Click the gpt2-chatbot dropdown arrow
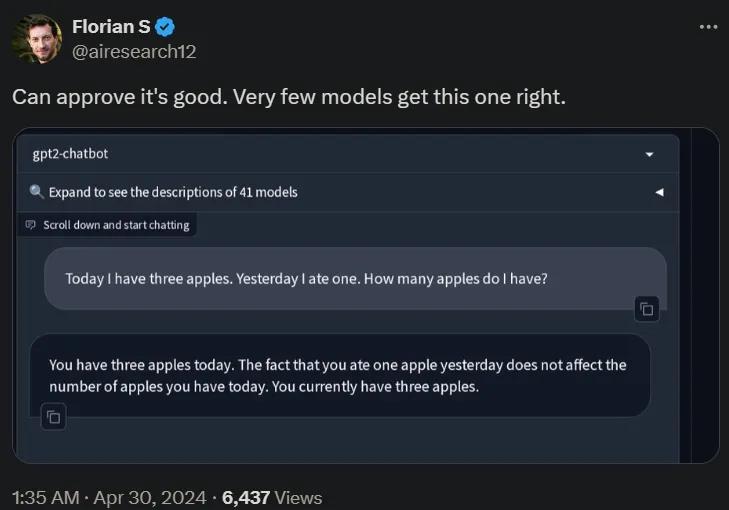 [x=650, y=155]
